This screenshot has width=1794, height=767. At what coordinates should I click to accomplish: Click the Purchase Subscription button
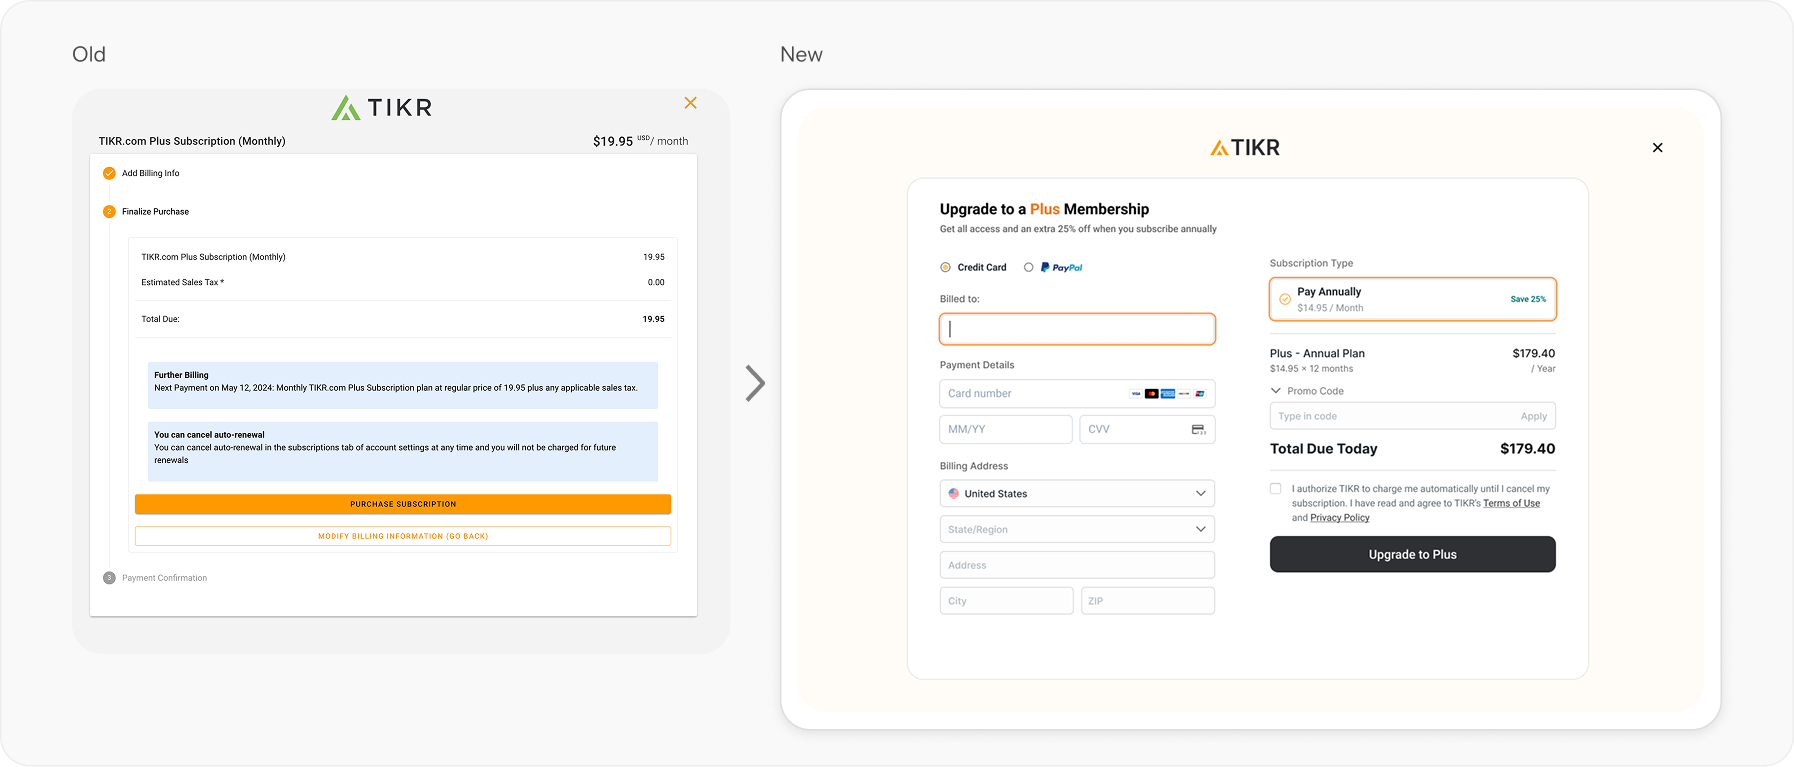[x=403, y=504]
